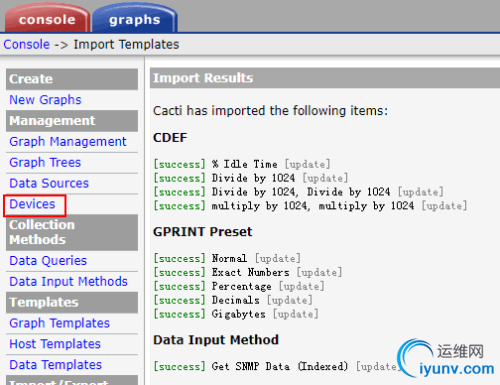
Task: Go to Graph Management
Action: 68,142
